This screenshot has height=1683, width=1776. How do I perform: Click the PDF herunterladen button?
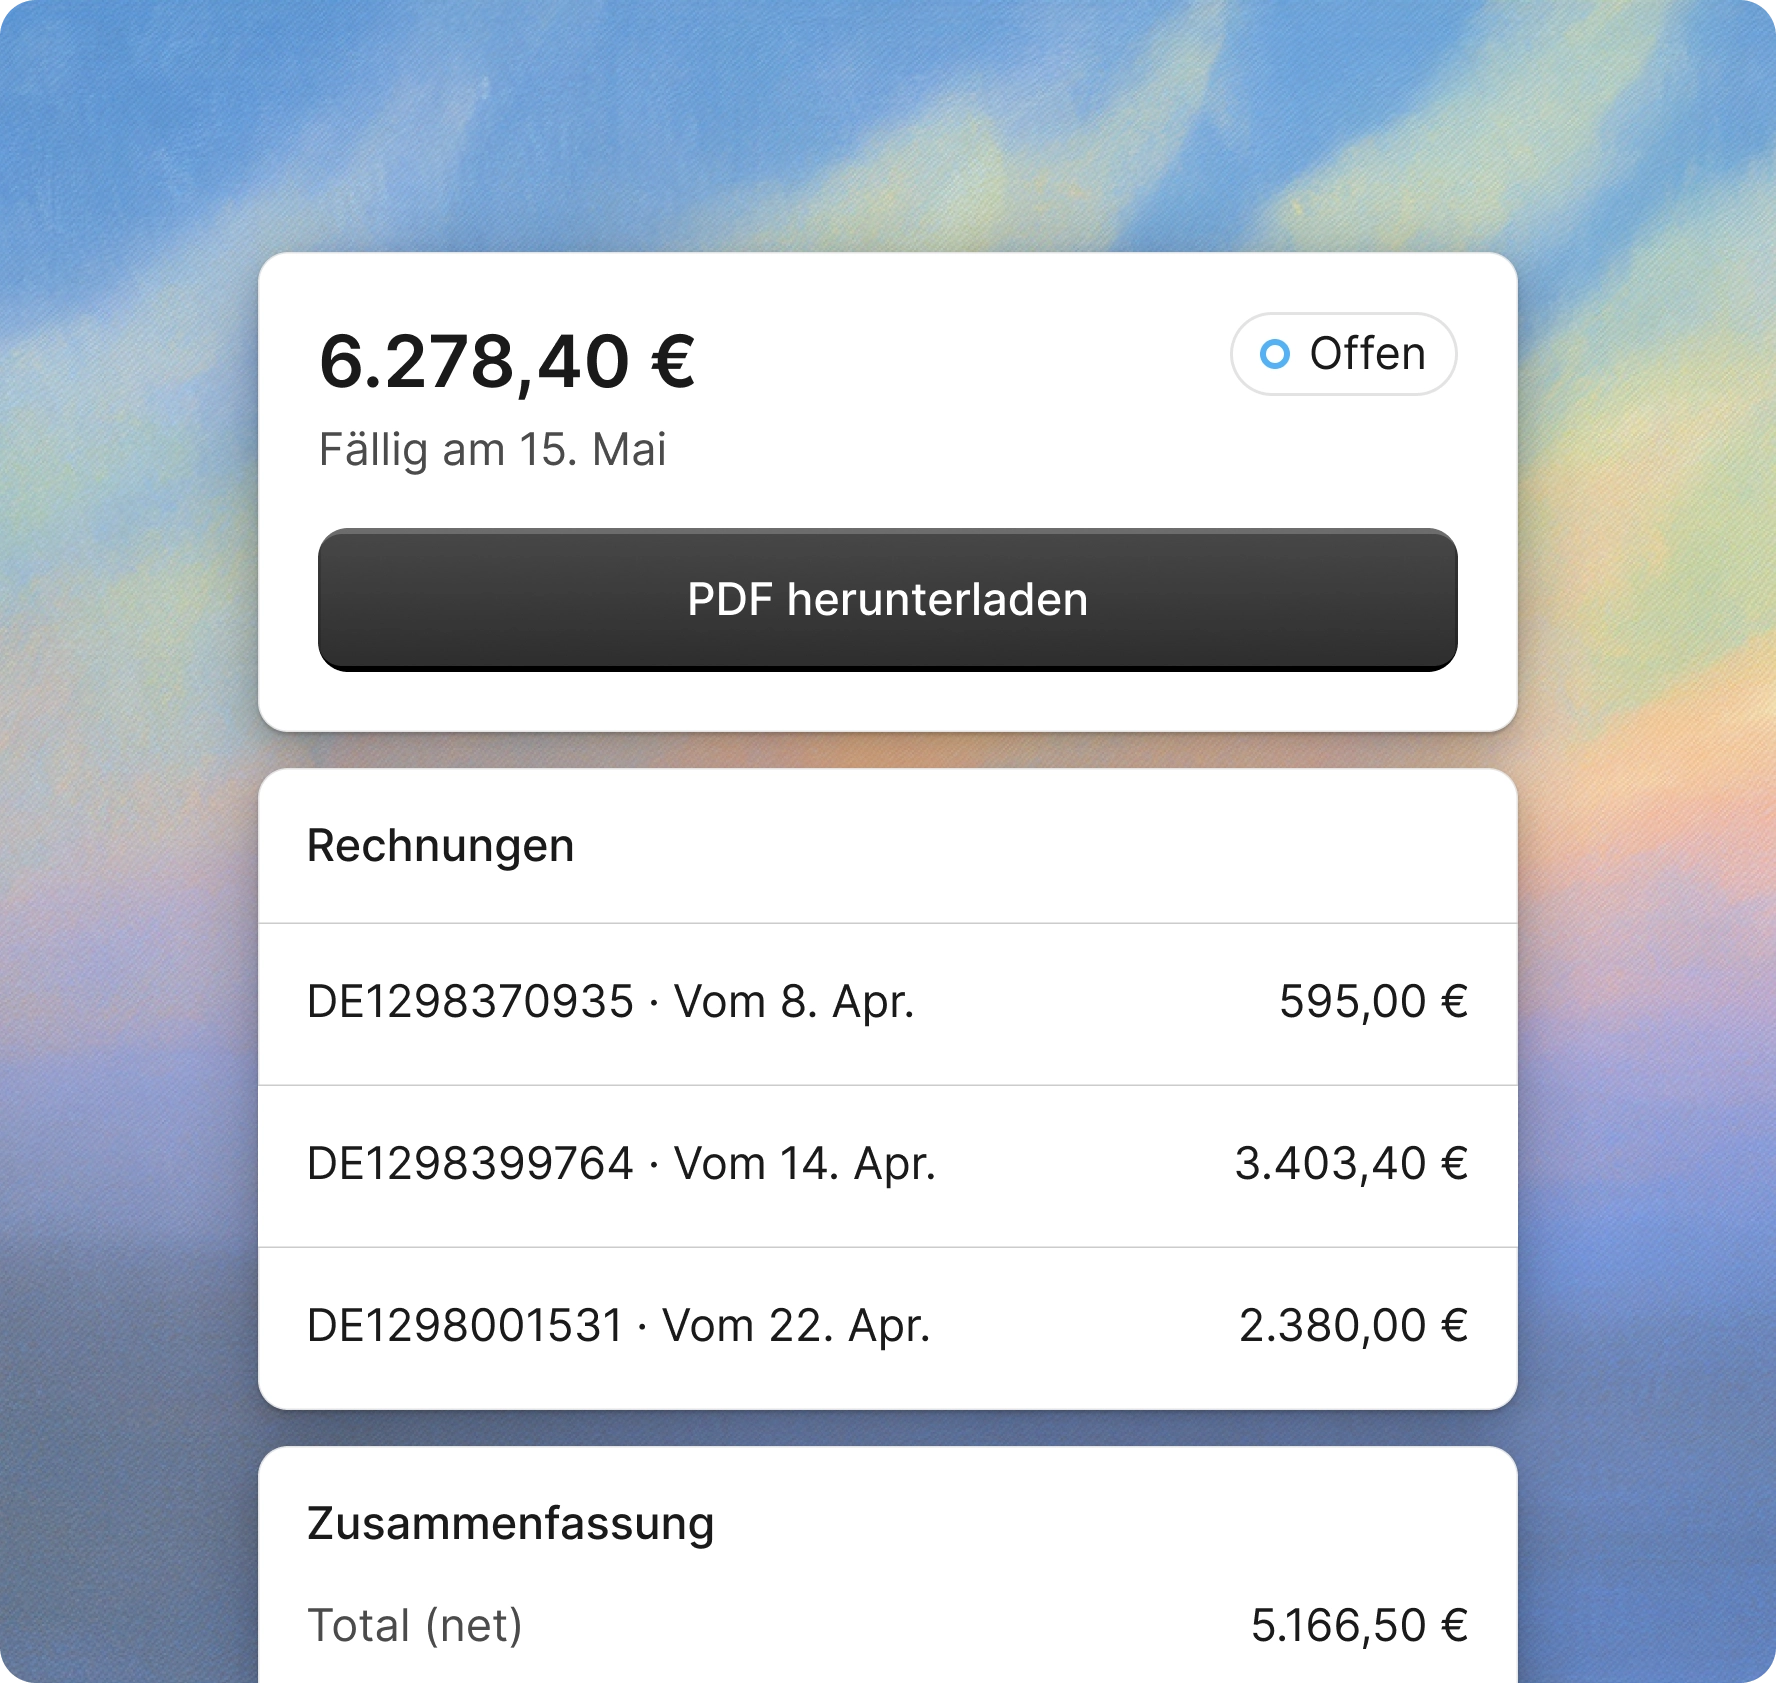click(x=888, y=598)
